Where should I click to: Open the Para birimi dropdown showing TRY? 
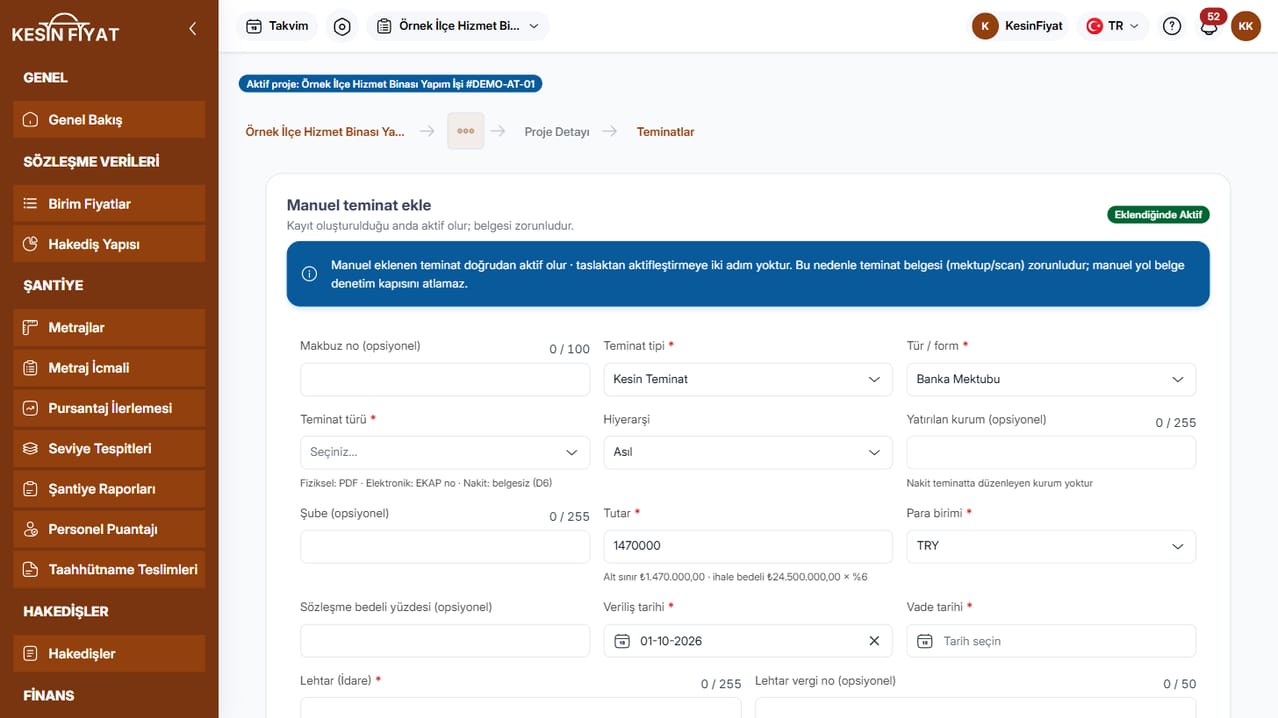(x=1051, y=546)
